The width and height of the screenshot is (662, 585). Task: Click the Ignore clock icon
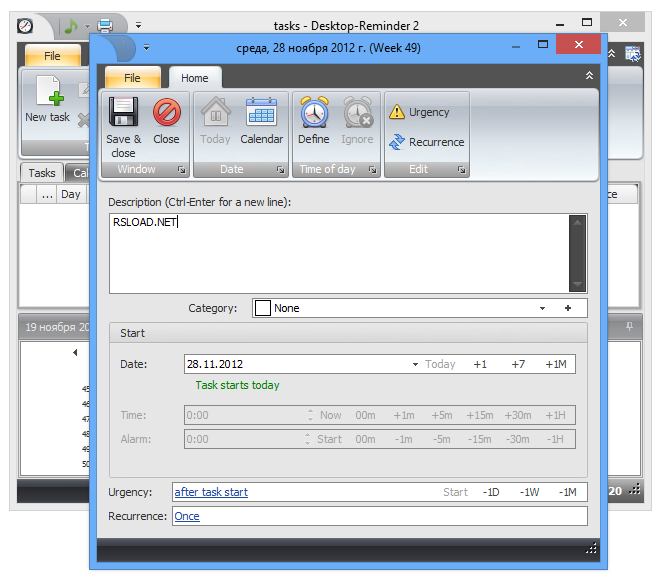(358, 112)
